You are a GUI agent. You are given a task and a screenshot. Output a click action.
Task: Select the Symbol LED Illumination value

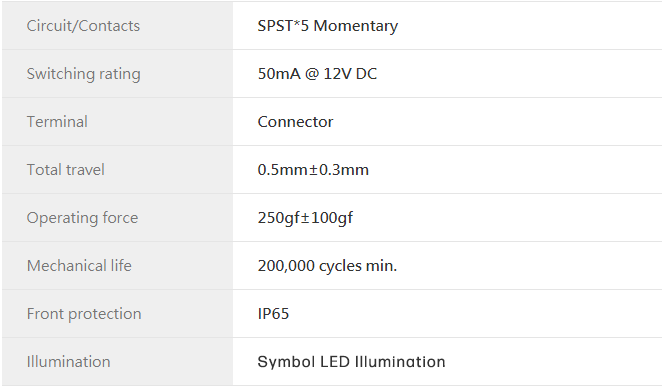[x=351, y=362]
